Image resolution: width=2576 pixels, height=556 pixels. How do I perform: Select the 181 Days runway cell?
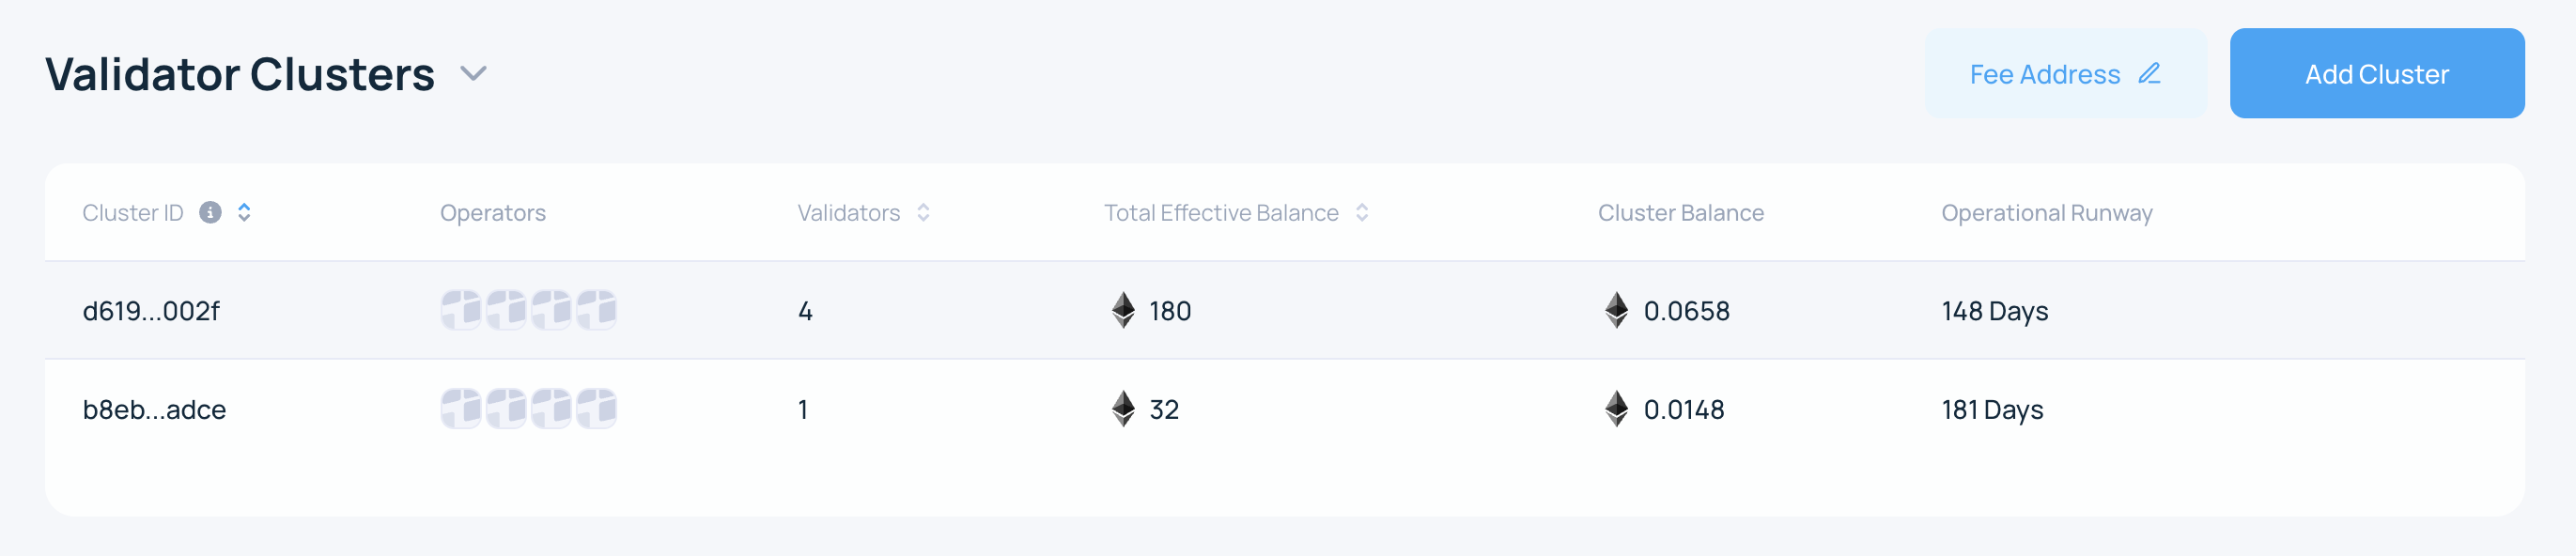pos(1992,410)
